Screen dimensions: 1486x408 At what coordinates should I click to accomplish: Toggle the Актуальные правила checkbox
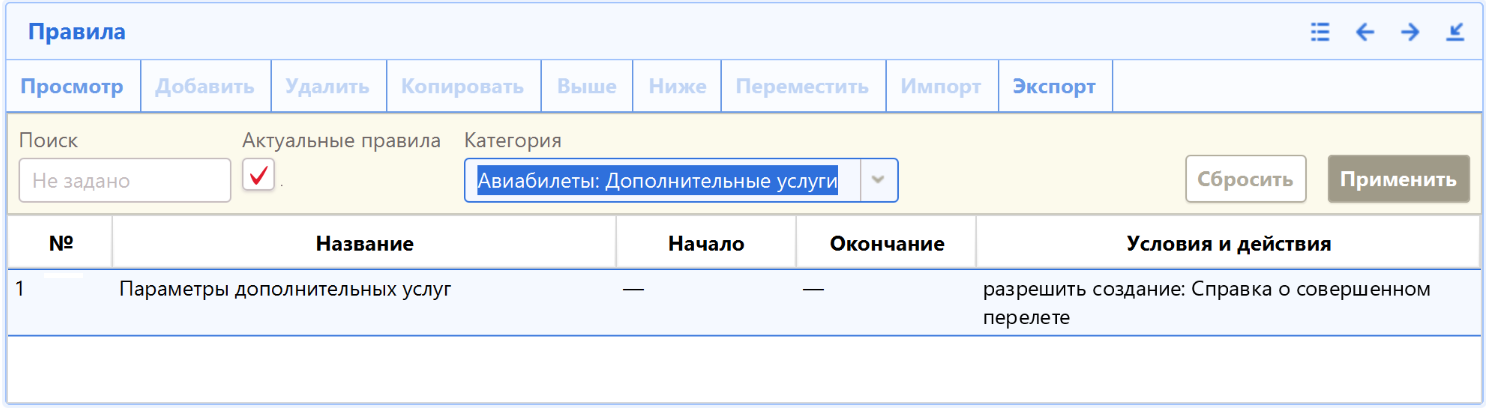click(x=258, y=176)
